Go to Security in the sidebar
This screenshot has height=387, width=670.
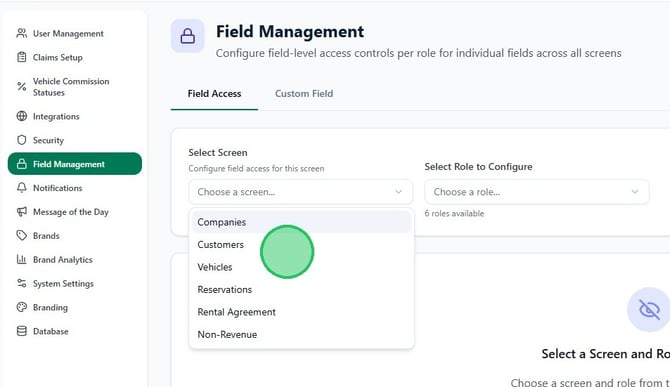point(75,140)
